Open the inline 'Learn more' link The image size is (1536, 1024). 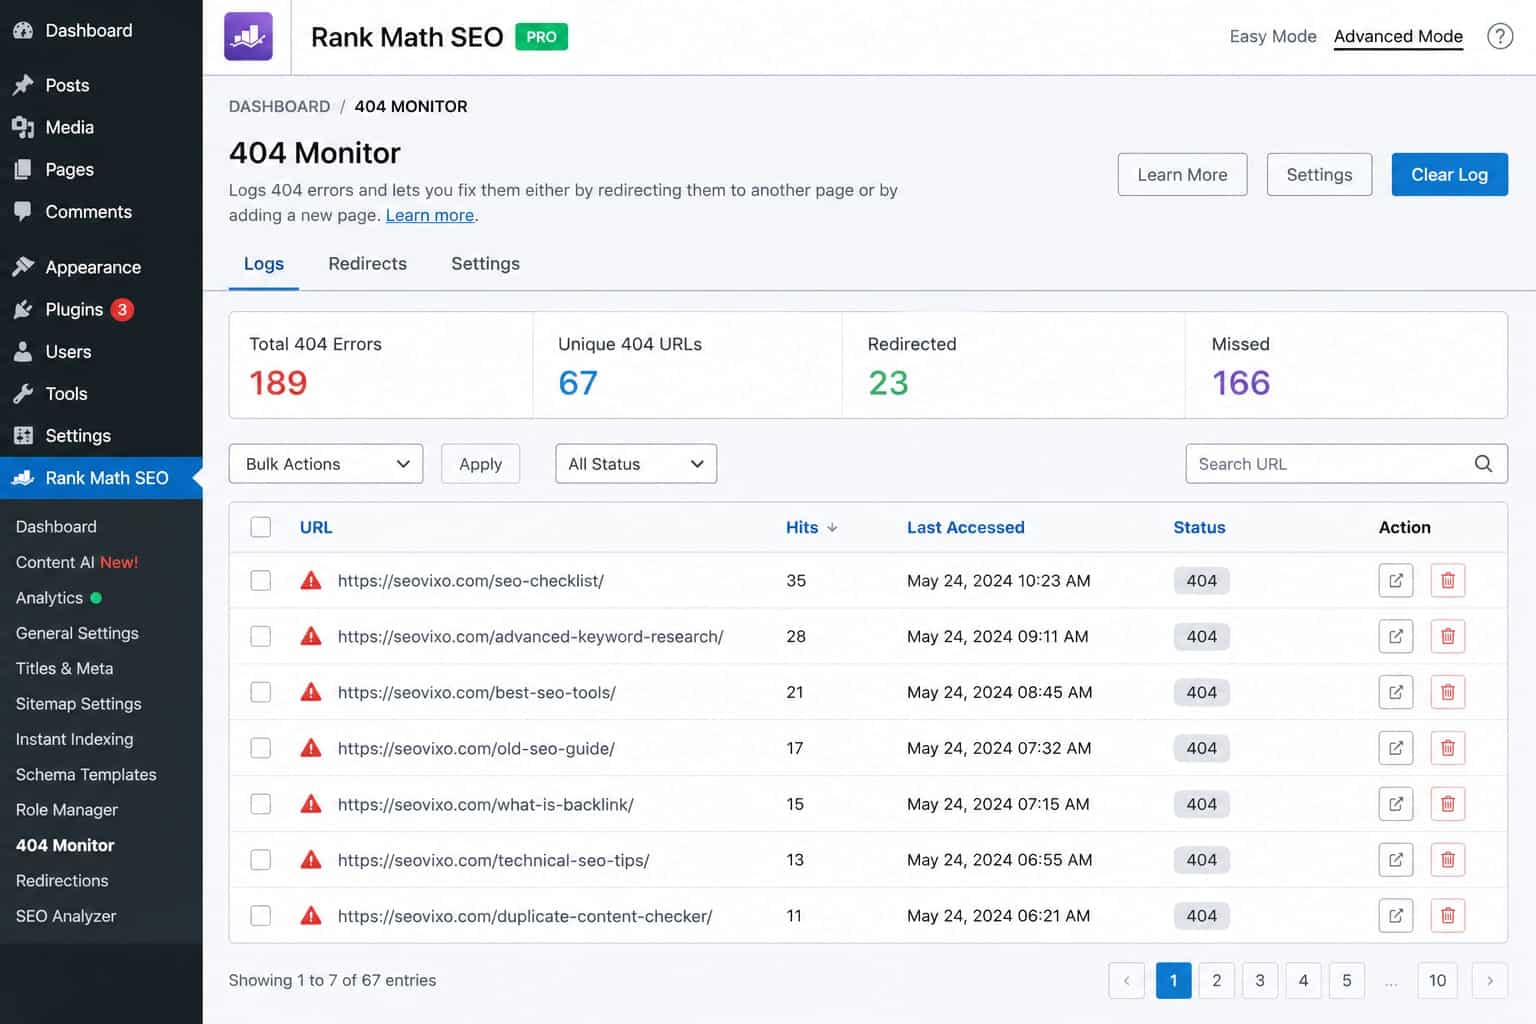coord(430,215)
